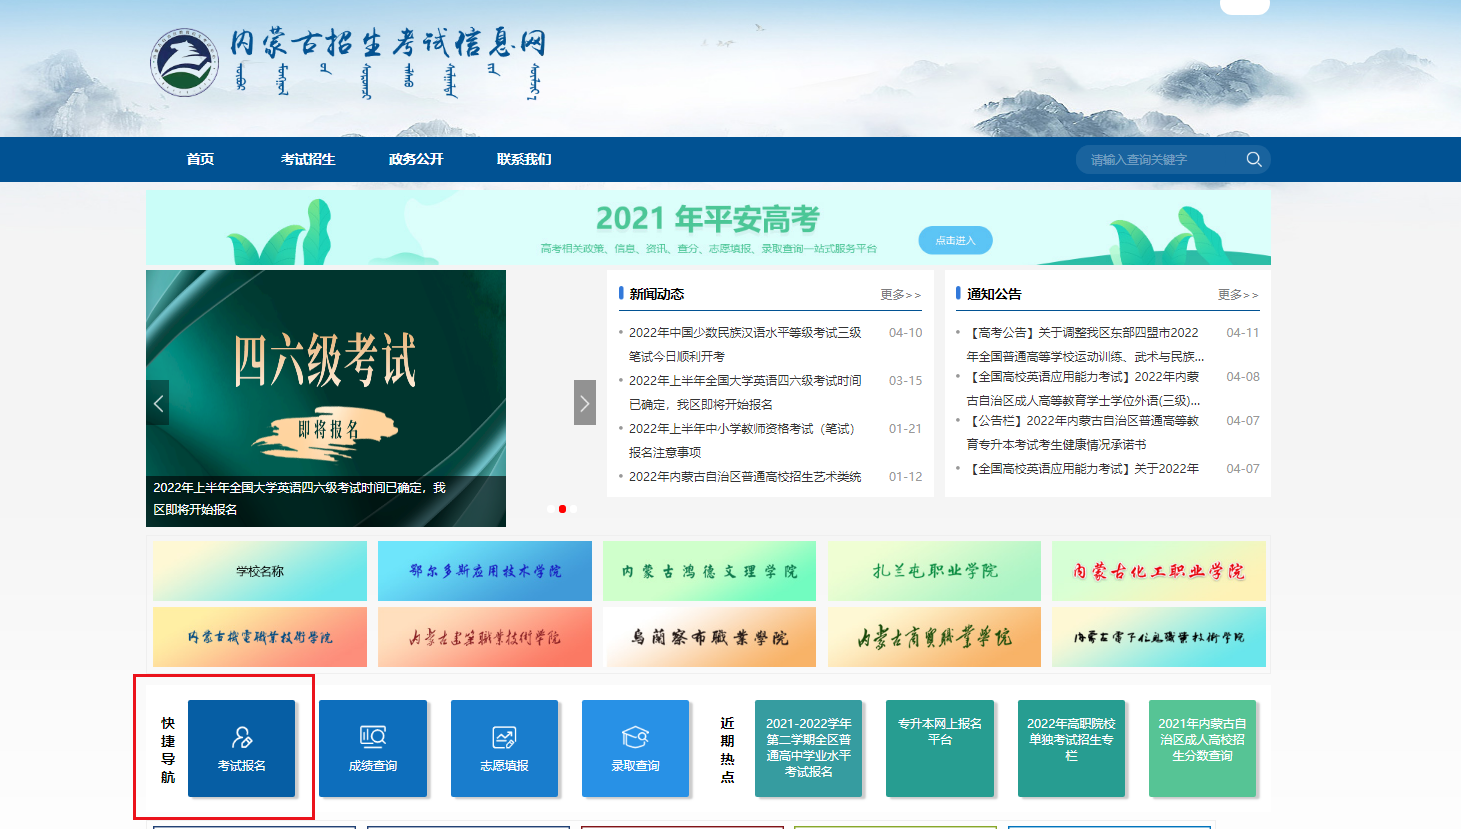This screenshot has width=1461, height=829.
Task: Open 首页 in navigation bar
Action: click(x=200, y=159)
